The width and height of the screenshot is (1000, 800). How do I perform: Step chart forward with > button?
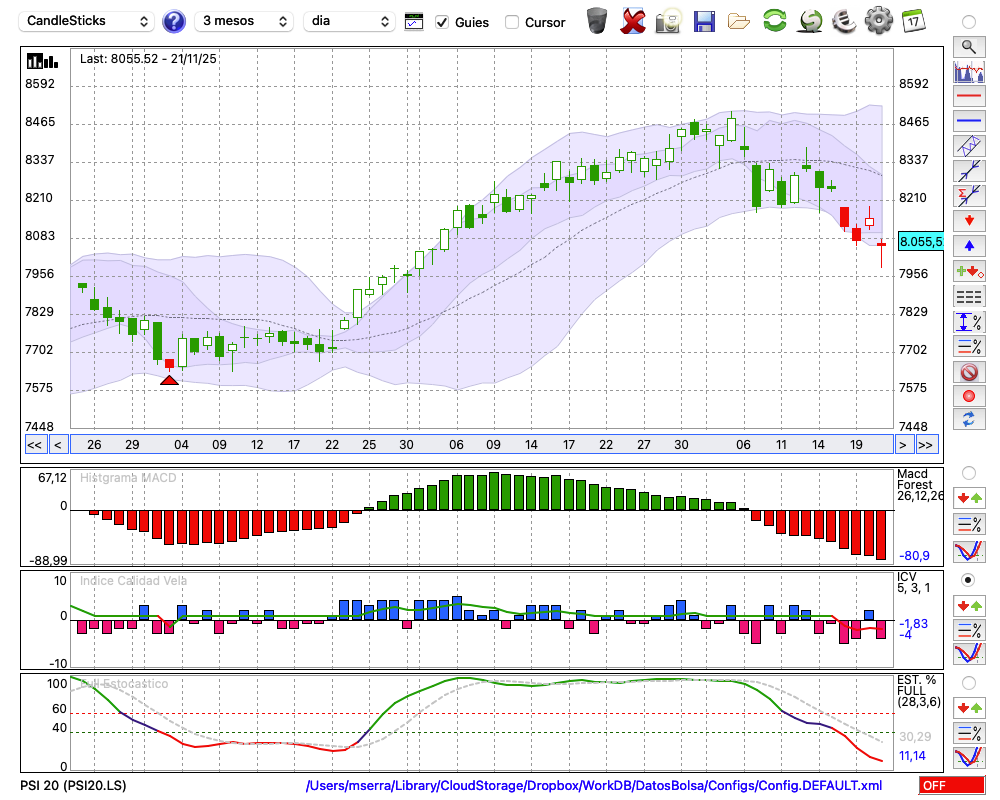(902, 445)
